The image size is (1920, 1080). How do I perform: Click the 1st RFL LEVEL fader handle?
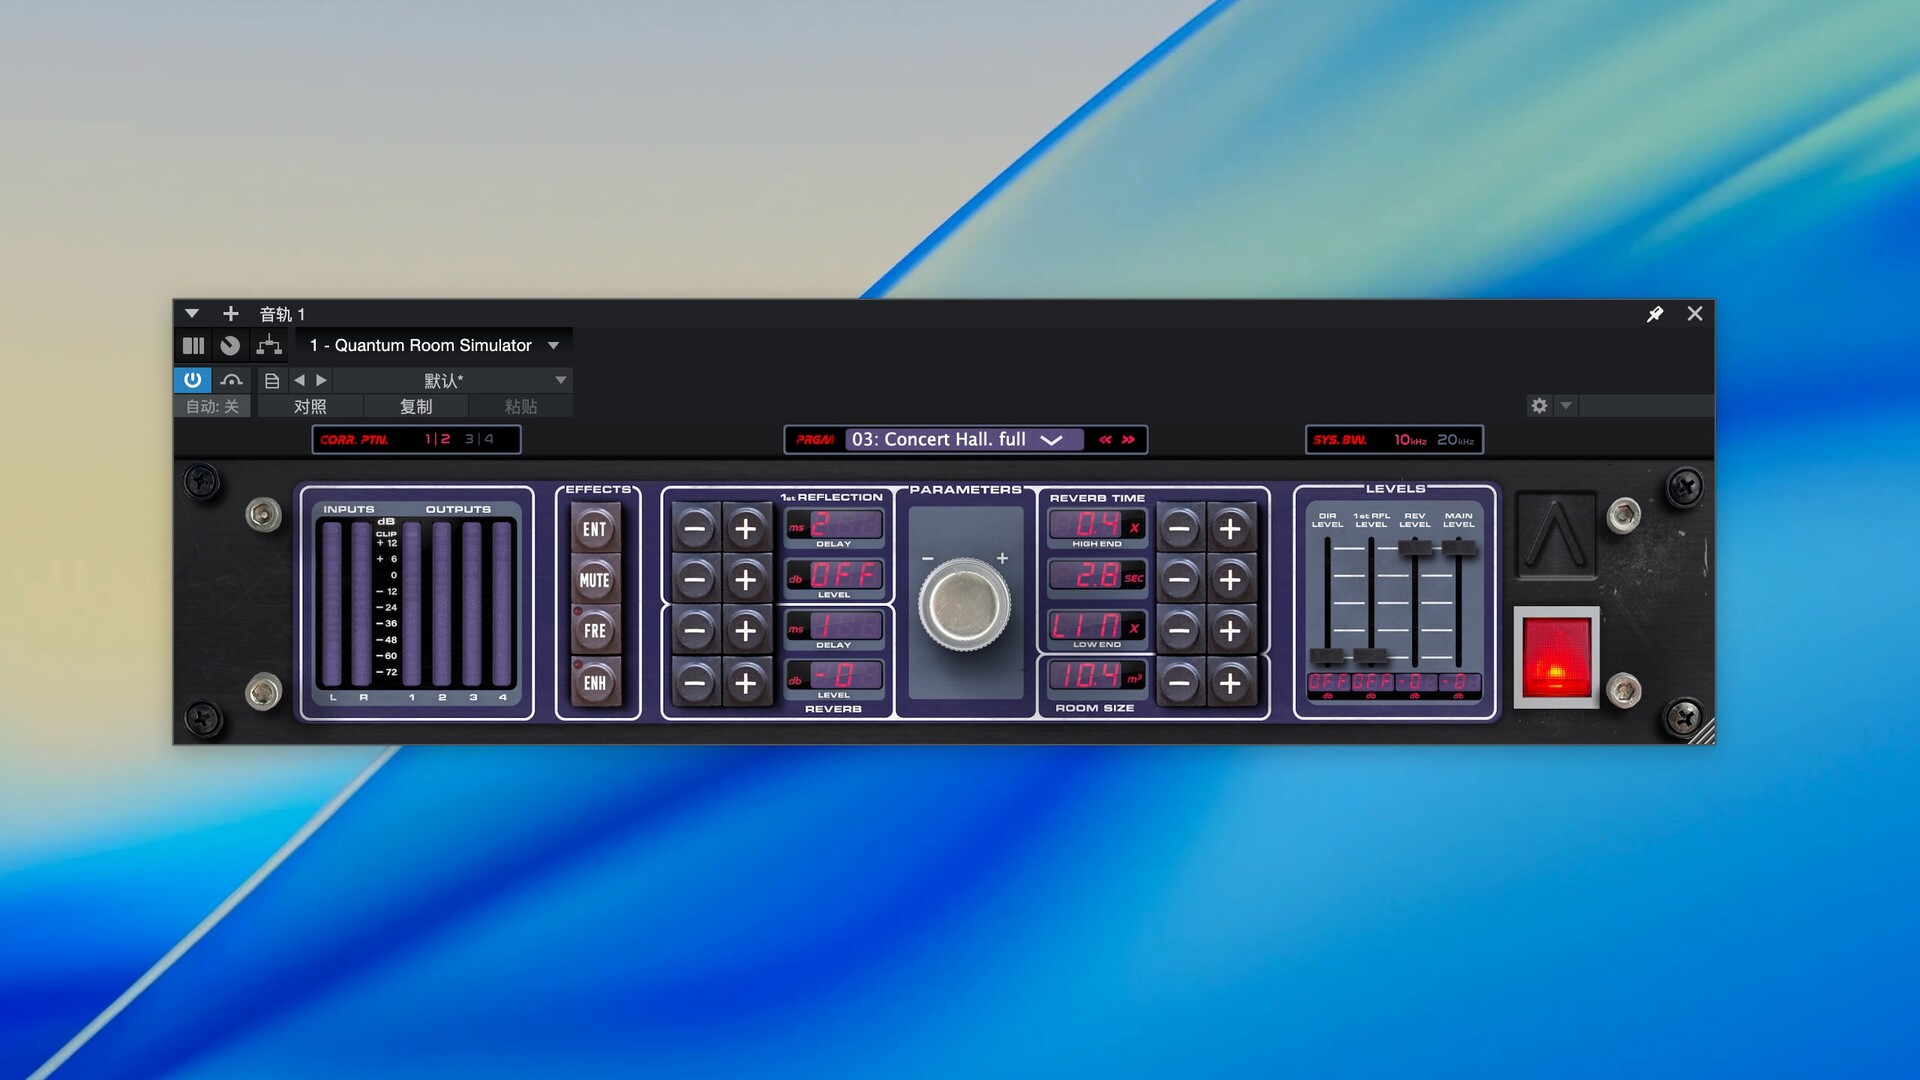(x=1371, y=657)
